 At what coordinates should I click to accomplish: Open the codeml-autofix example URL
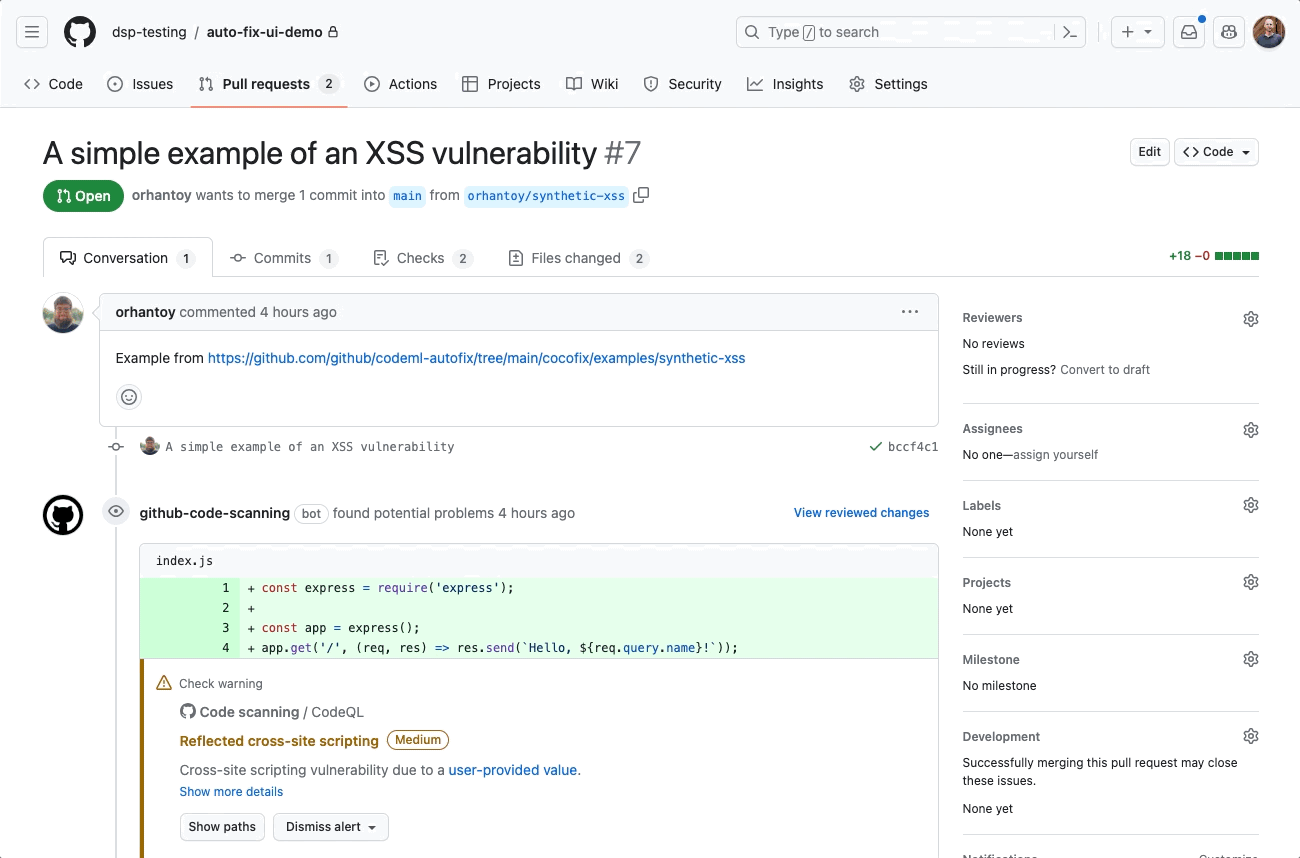click(x=476, y=358)
